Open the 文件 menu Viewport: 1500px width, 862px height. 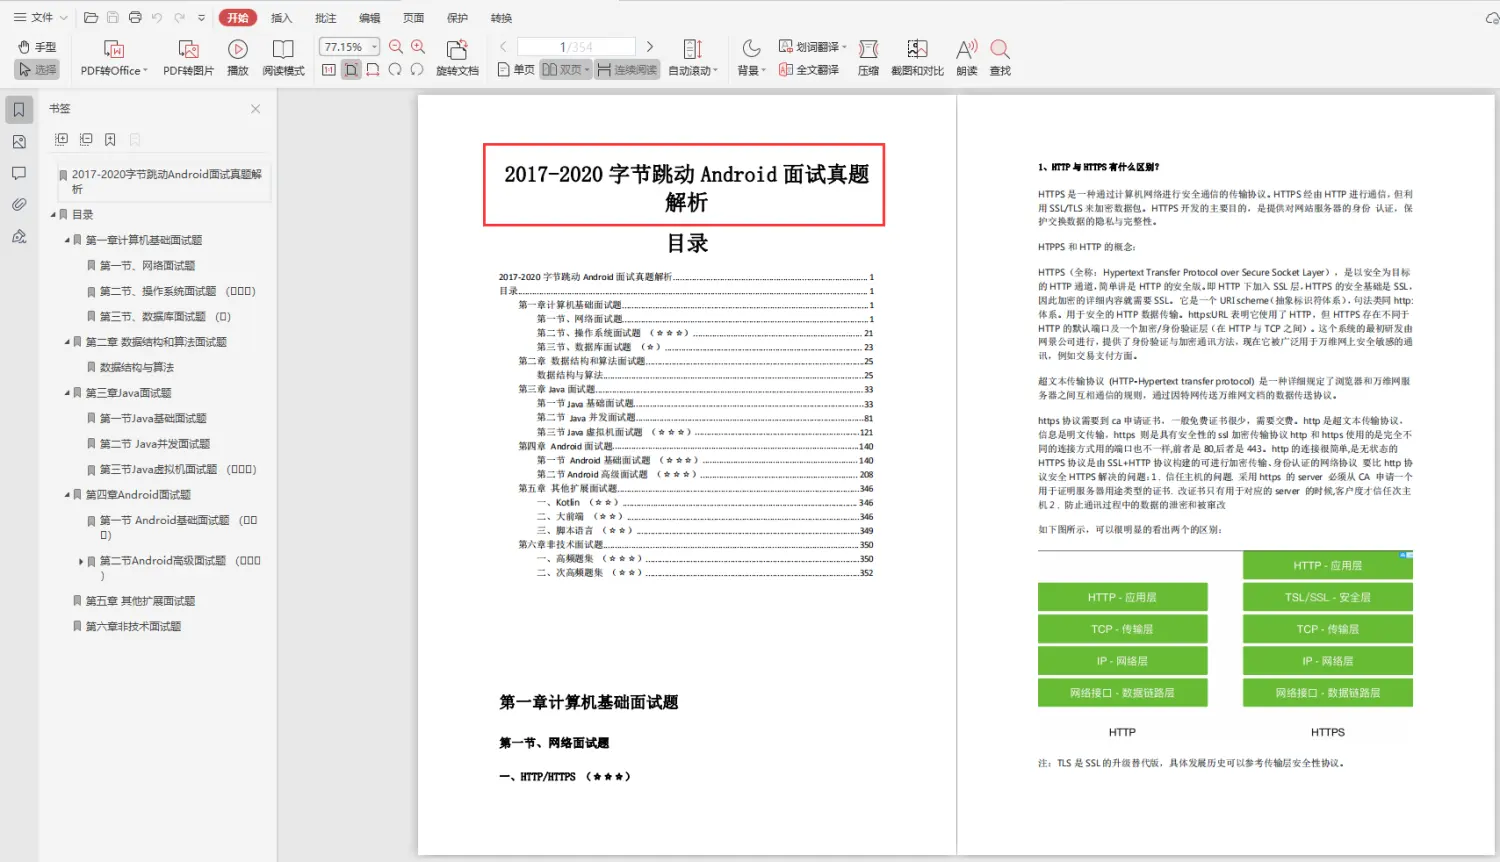coord(36,17)
